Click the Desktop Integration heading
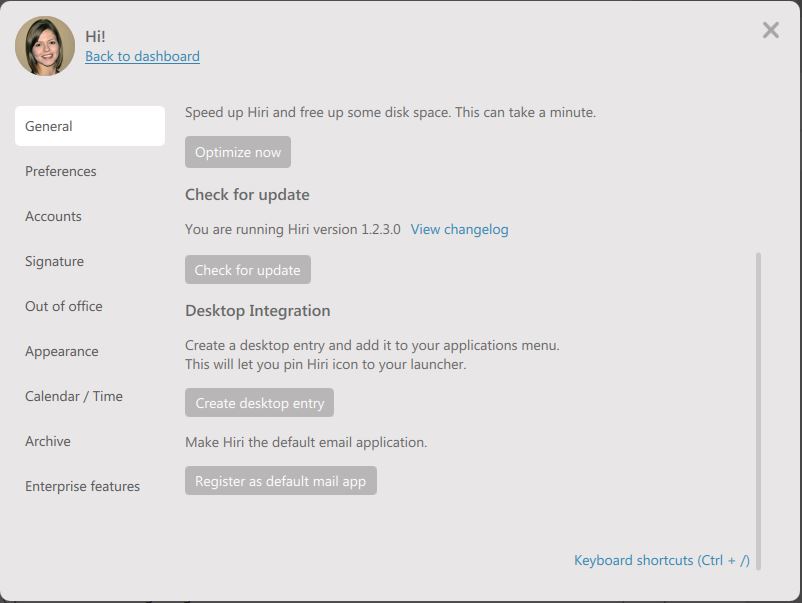 coord(258,310)
